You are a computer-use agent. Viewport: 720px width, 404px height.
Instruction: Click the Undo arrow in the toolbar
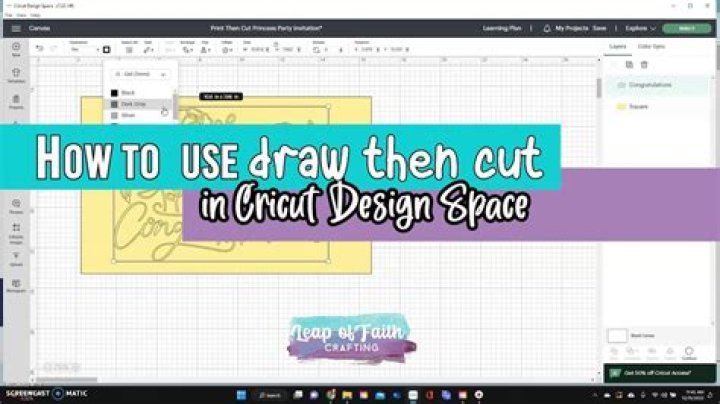39,49
